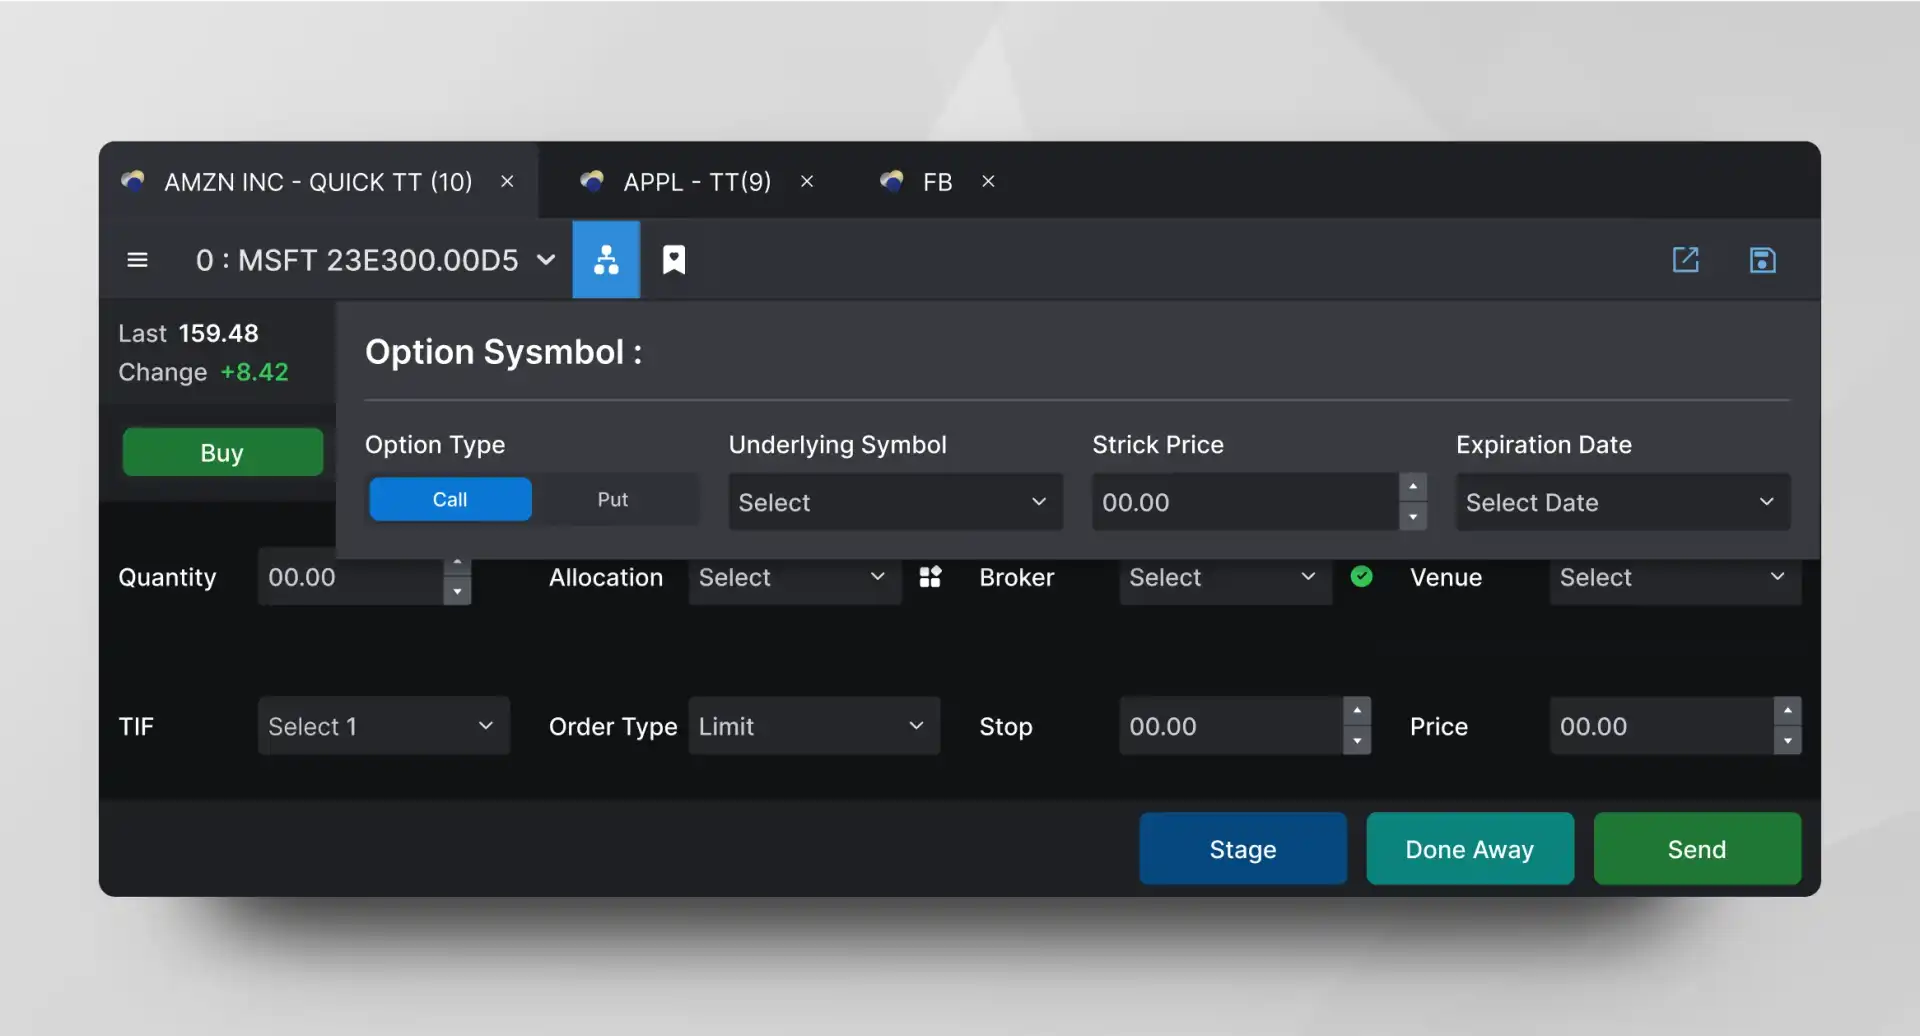Click the bookmark icon in toolbar

point(674,260)
